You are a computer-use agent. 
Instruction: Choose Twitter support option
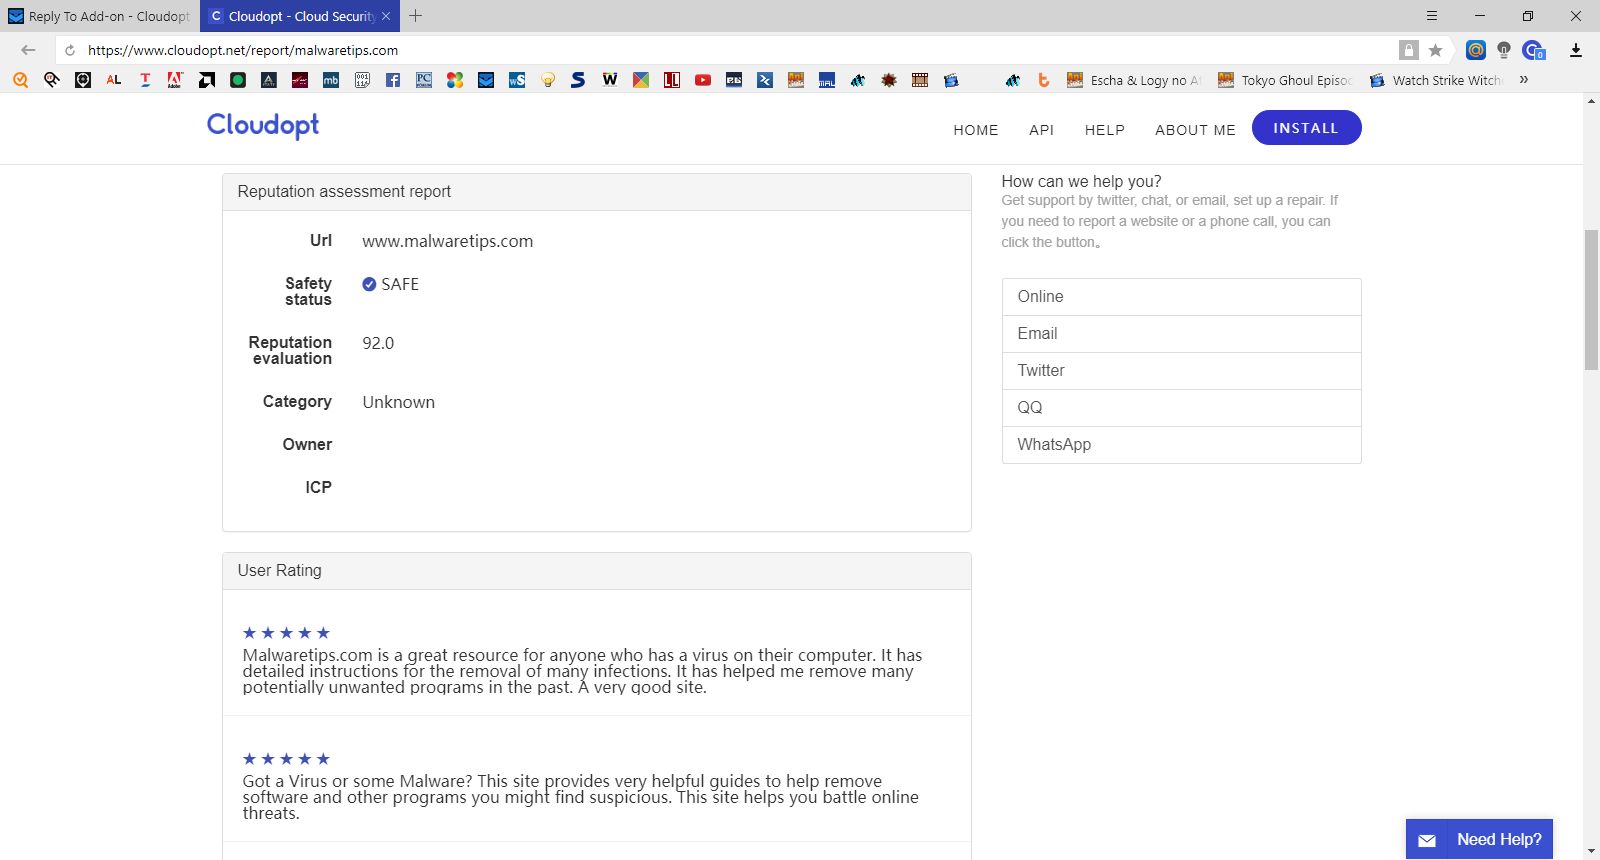[1181, 371]
